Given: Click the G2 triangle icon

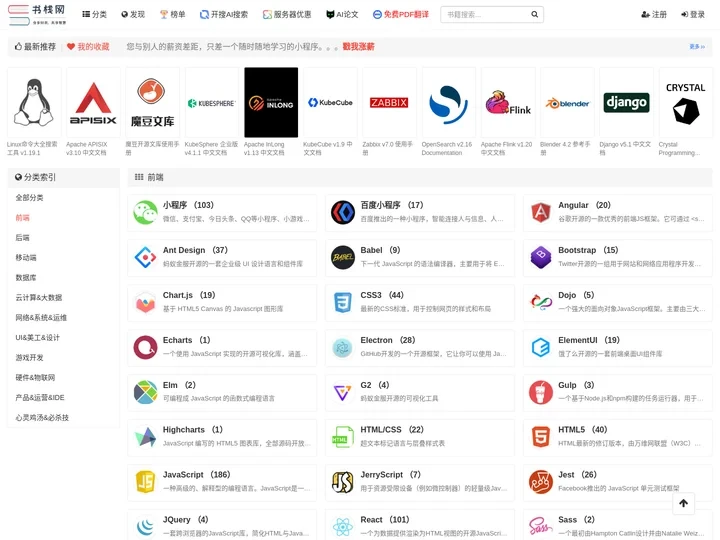Looking at the screenshot, I should (x=343, y=393).
